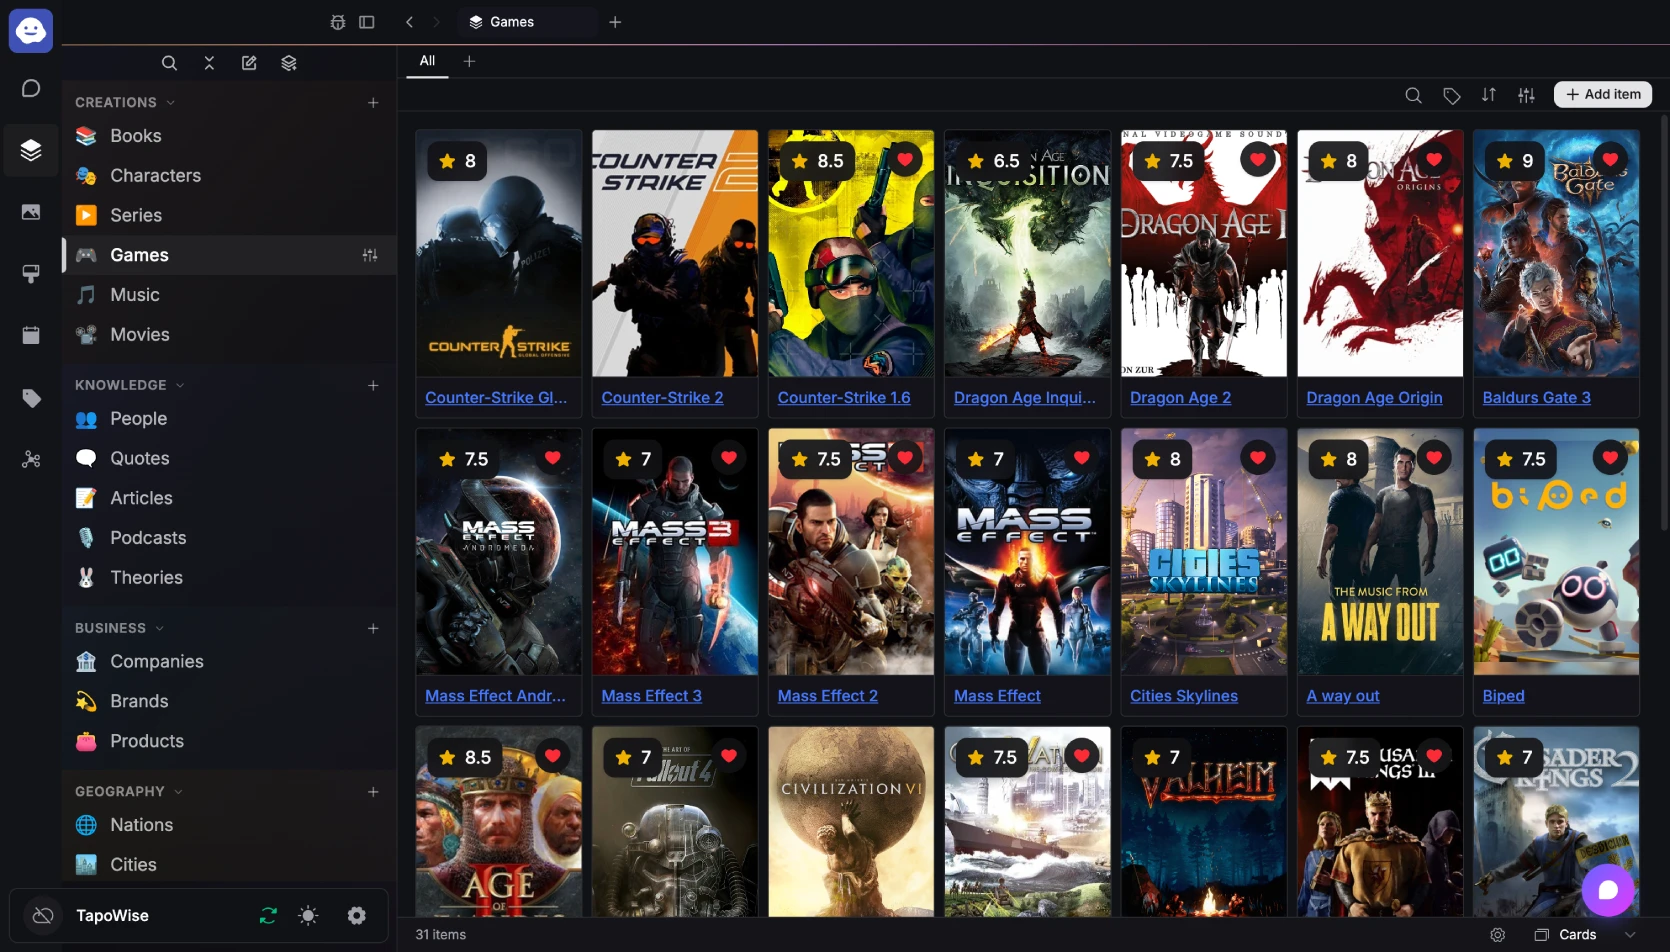Click the paint roller icon in left rail

tap(31, 274)
